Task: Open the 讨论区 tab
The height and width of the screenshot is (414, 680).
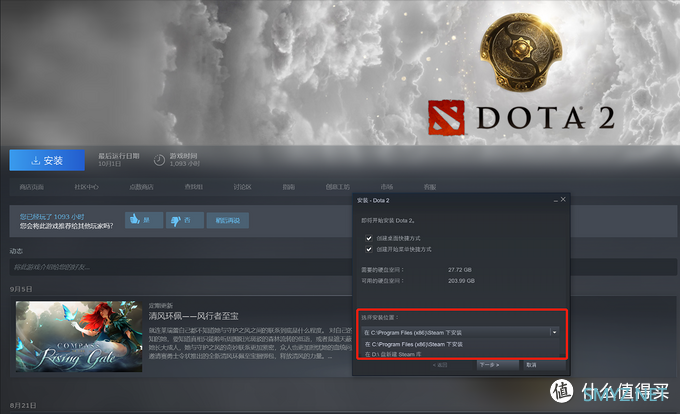Action: 242,187
